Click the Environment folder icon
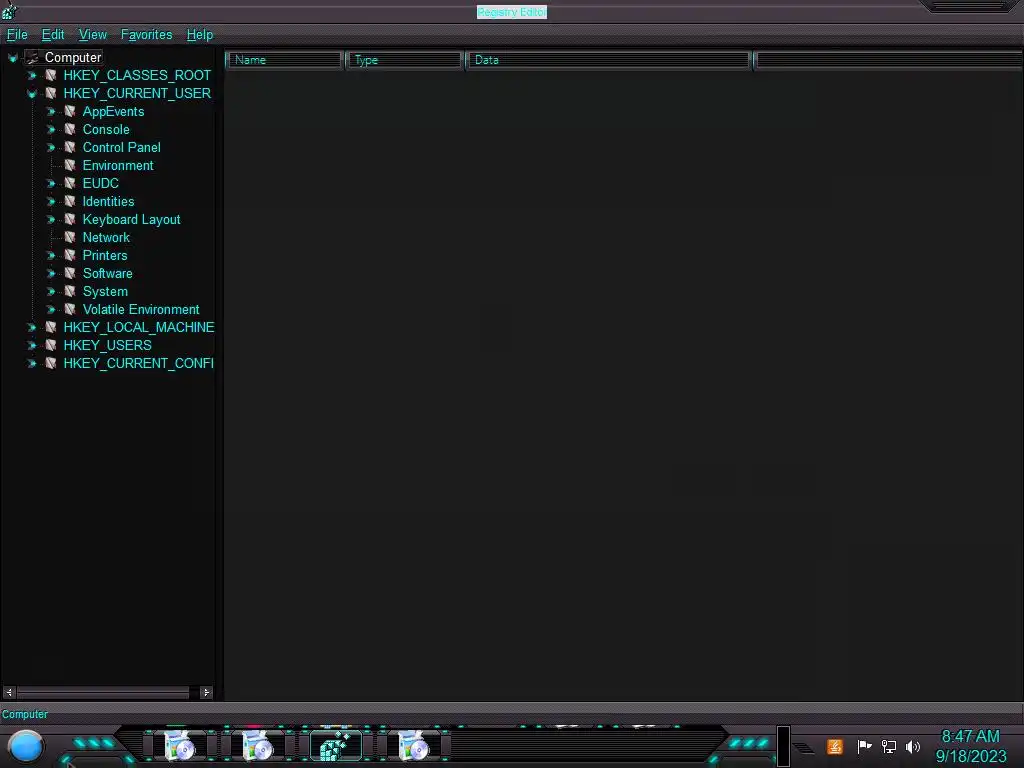This screenshot has height=768, width=1024. 70,165
